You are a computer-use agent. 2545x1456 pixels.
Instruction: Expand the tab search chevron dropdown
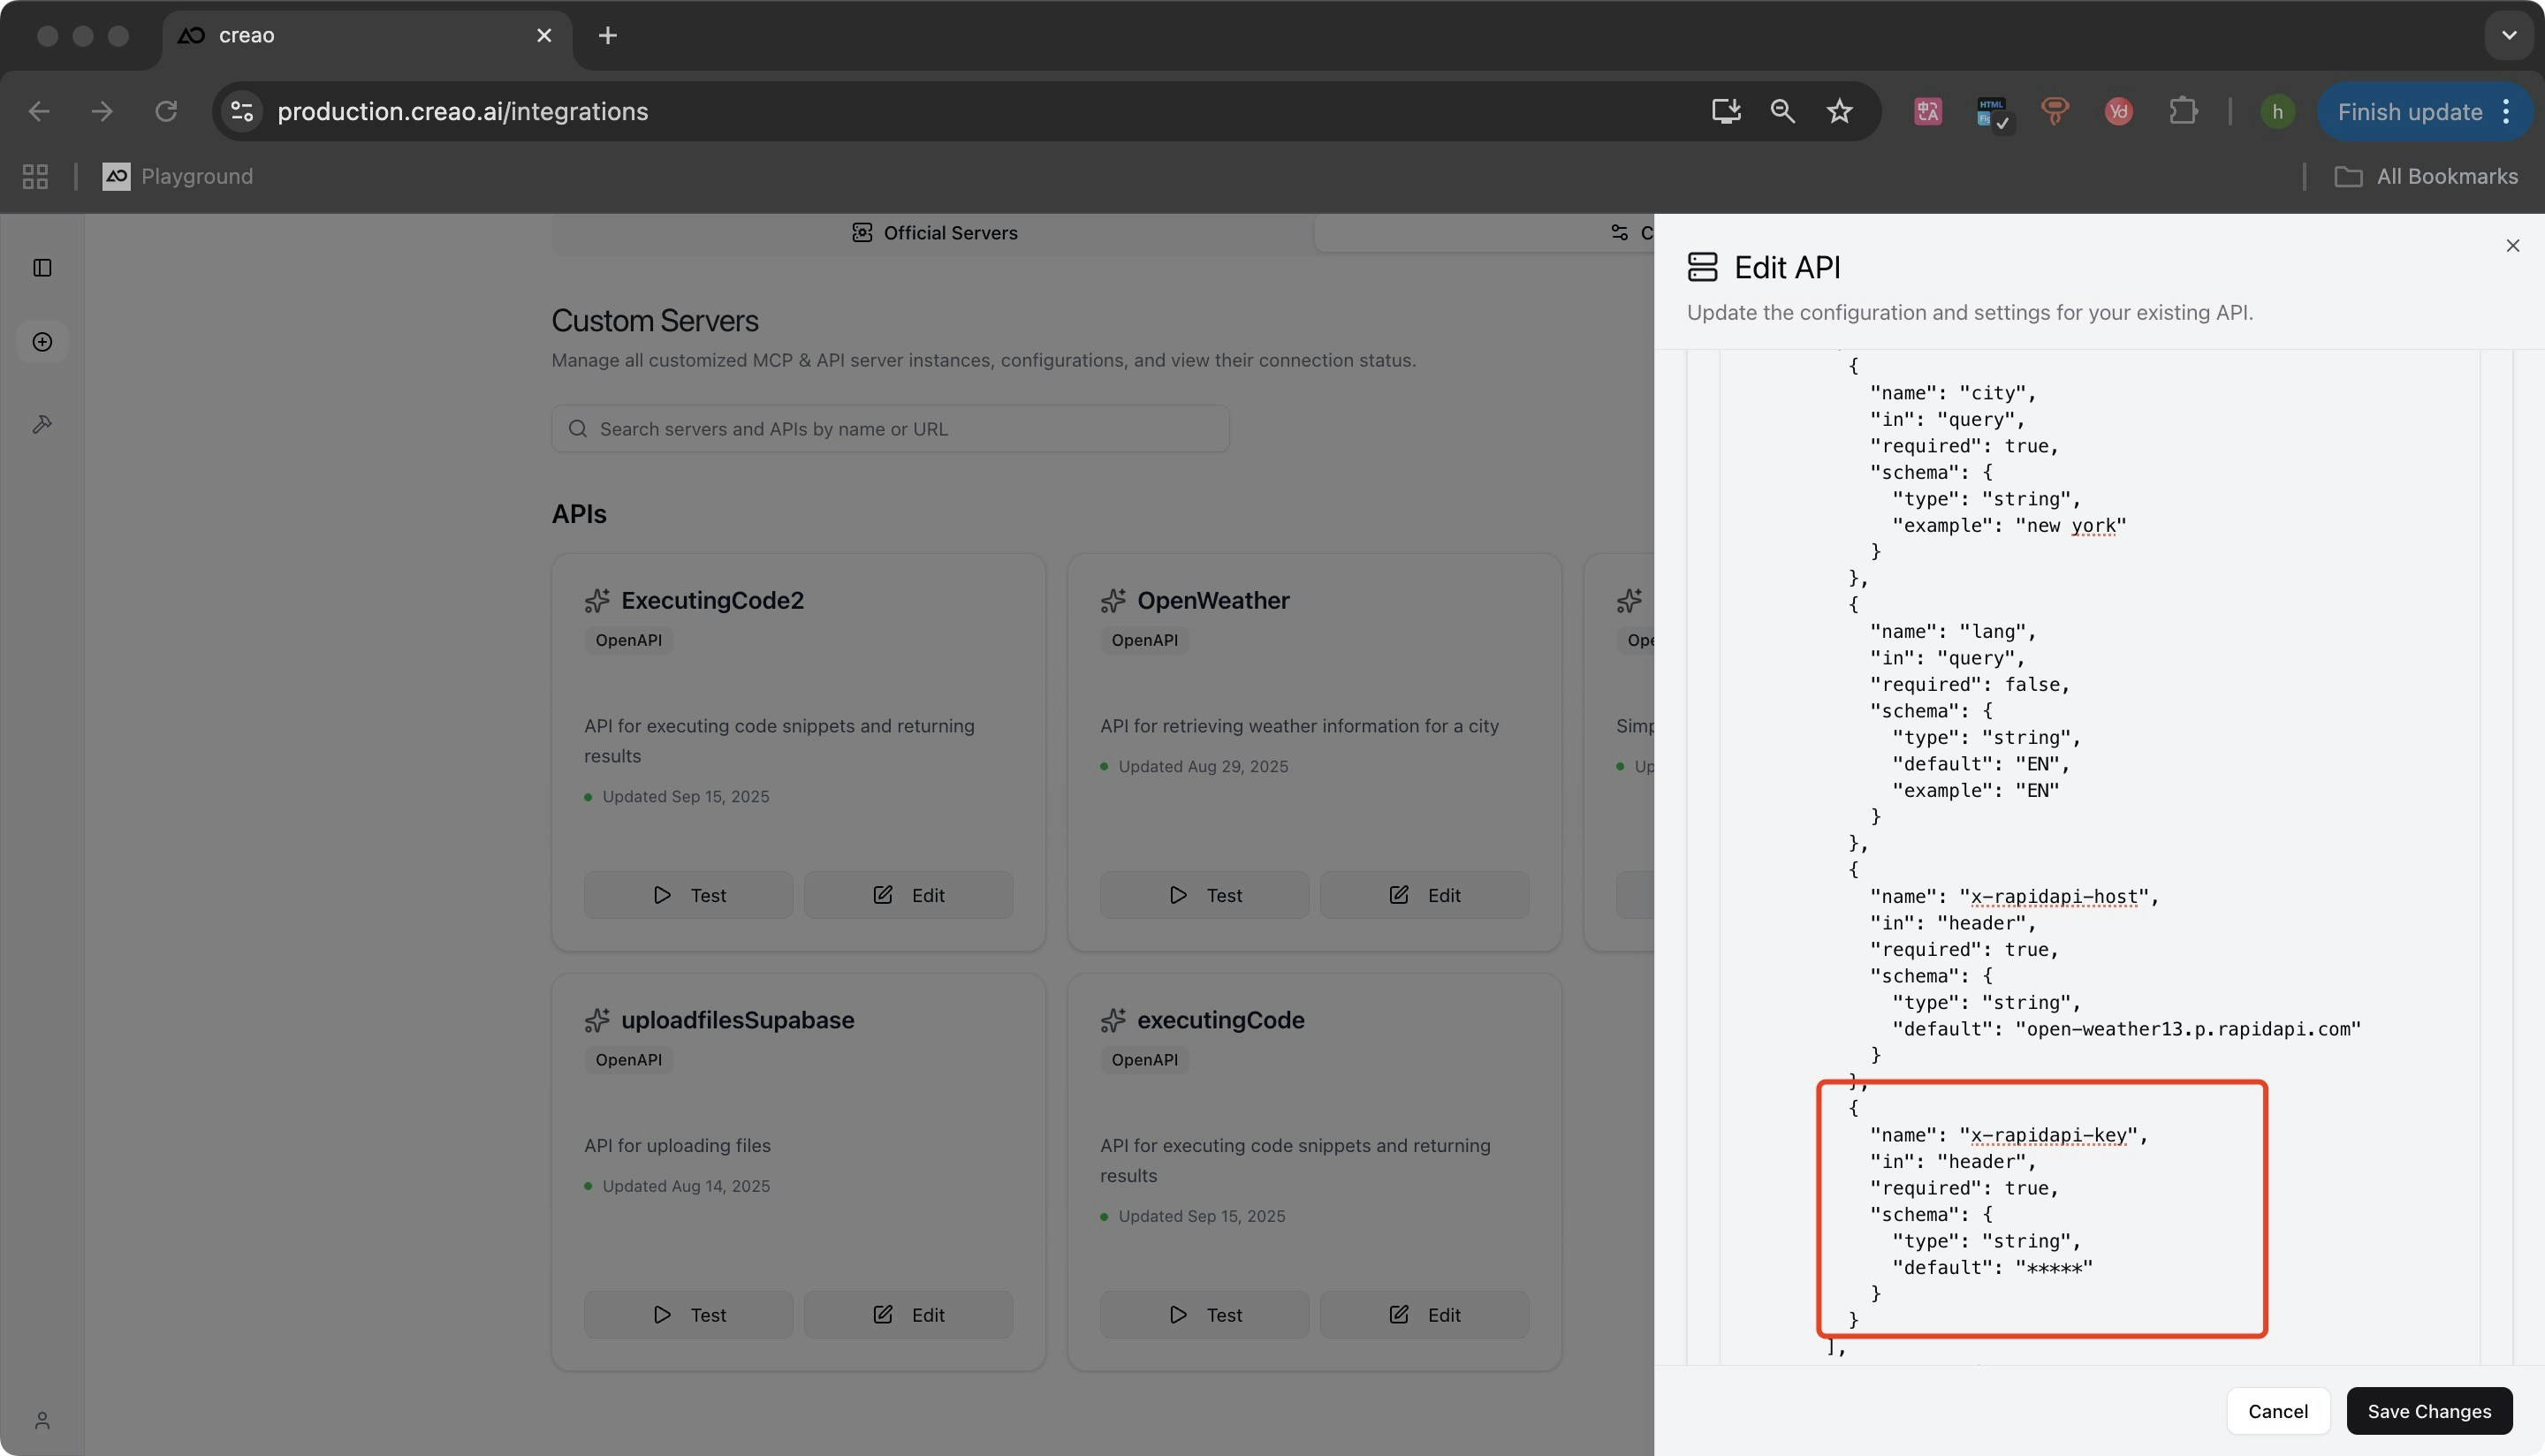[x=2508, y=36]
